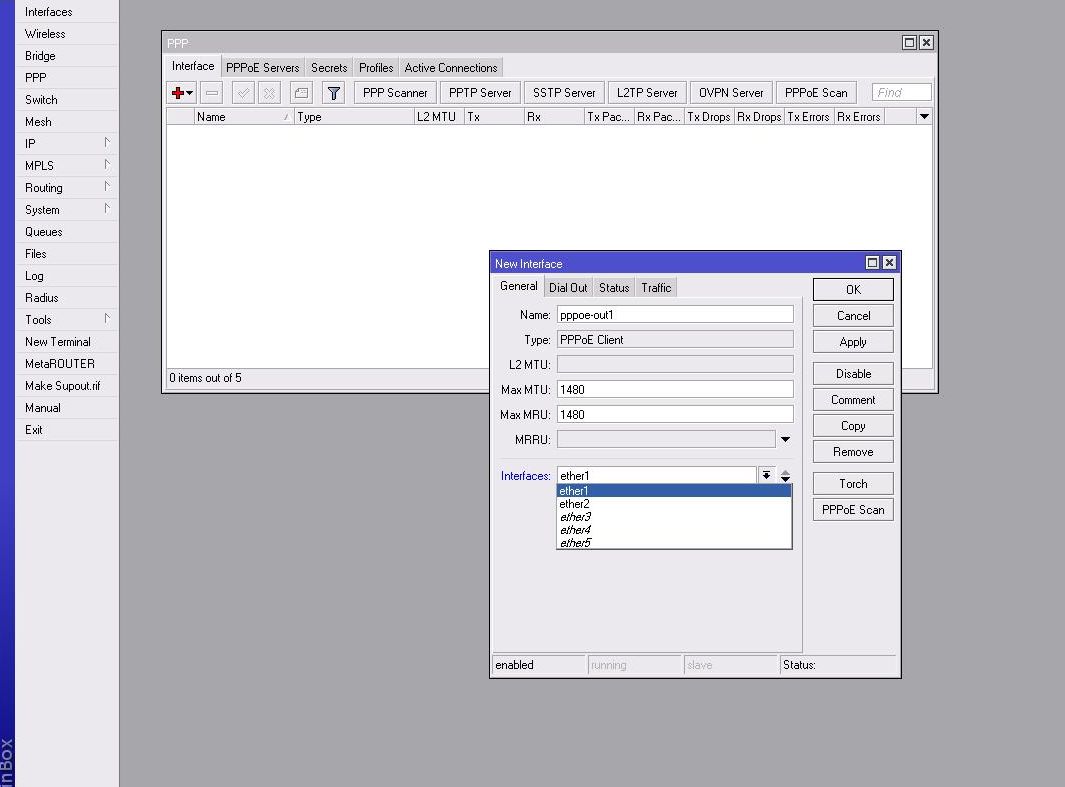The width and height of the screenshot is (1065, 787).
Task: Select ether1 from the interface list
Action: pos(674,491)
